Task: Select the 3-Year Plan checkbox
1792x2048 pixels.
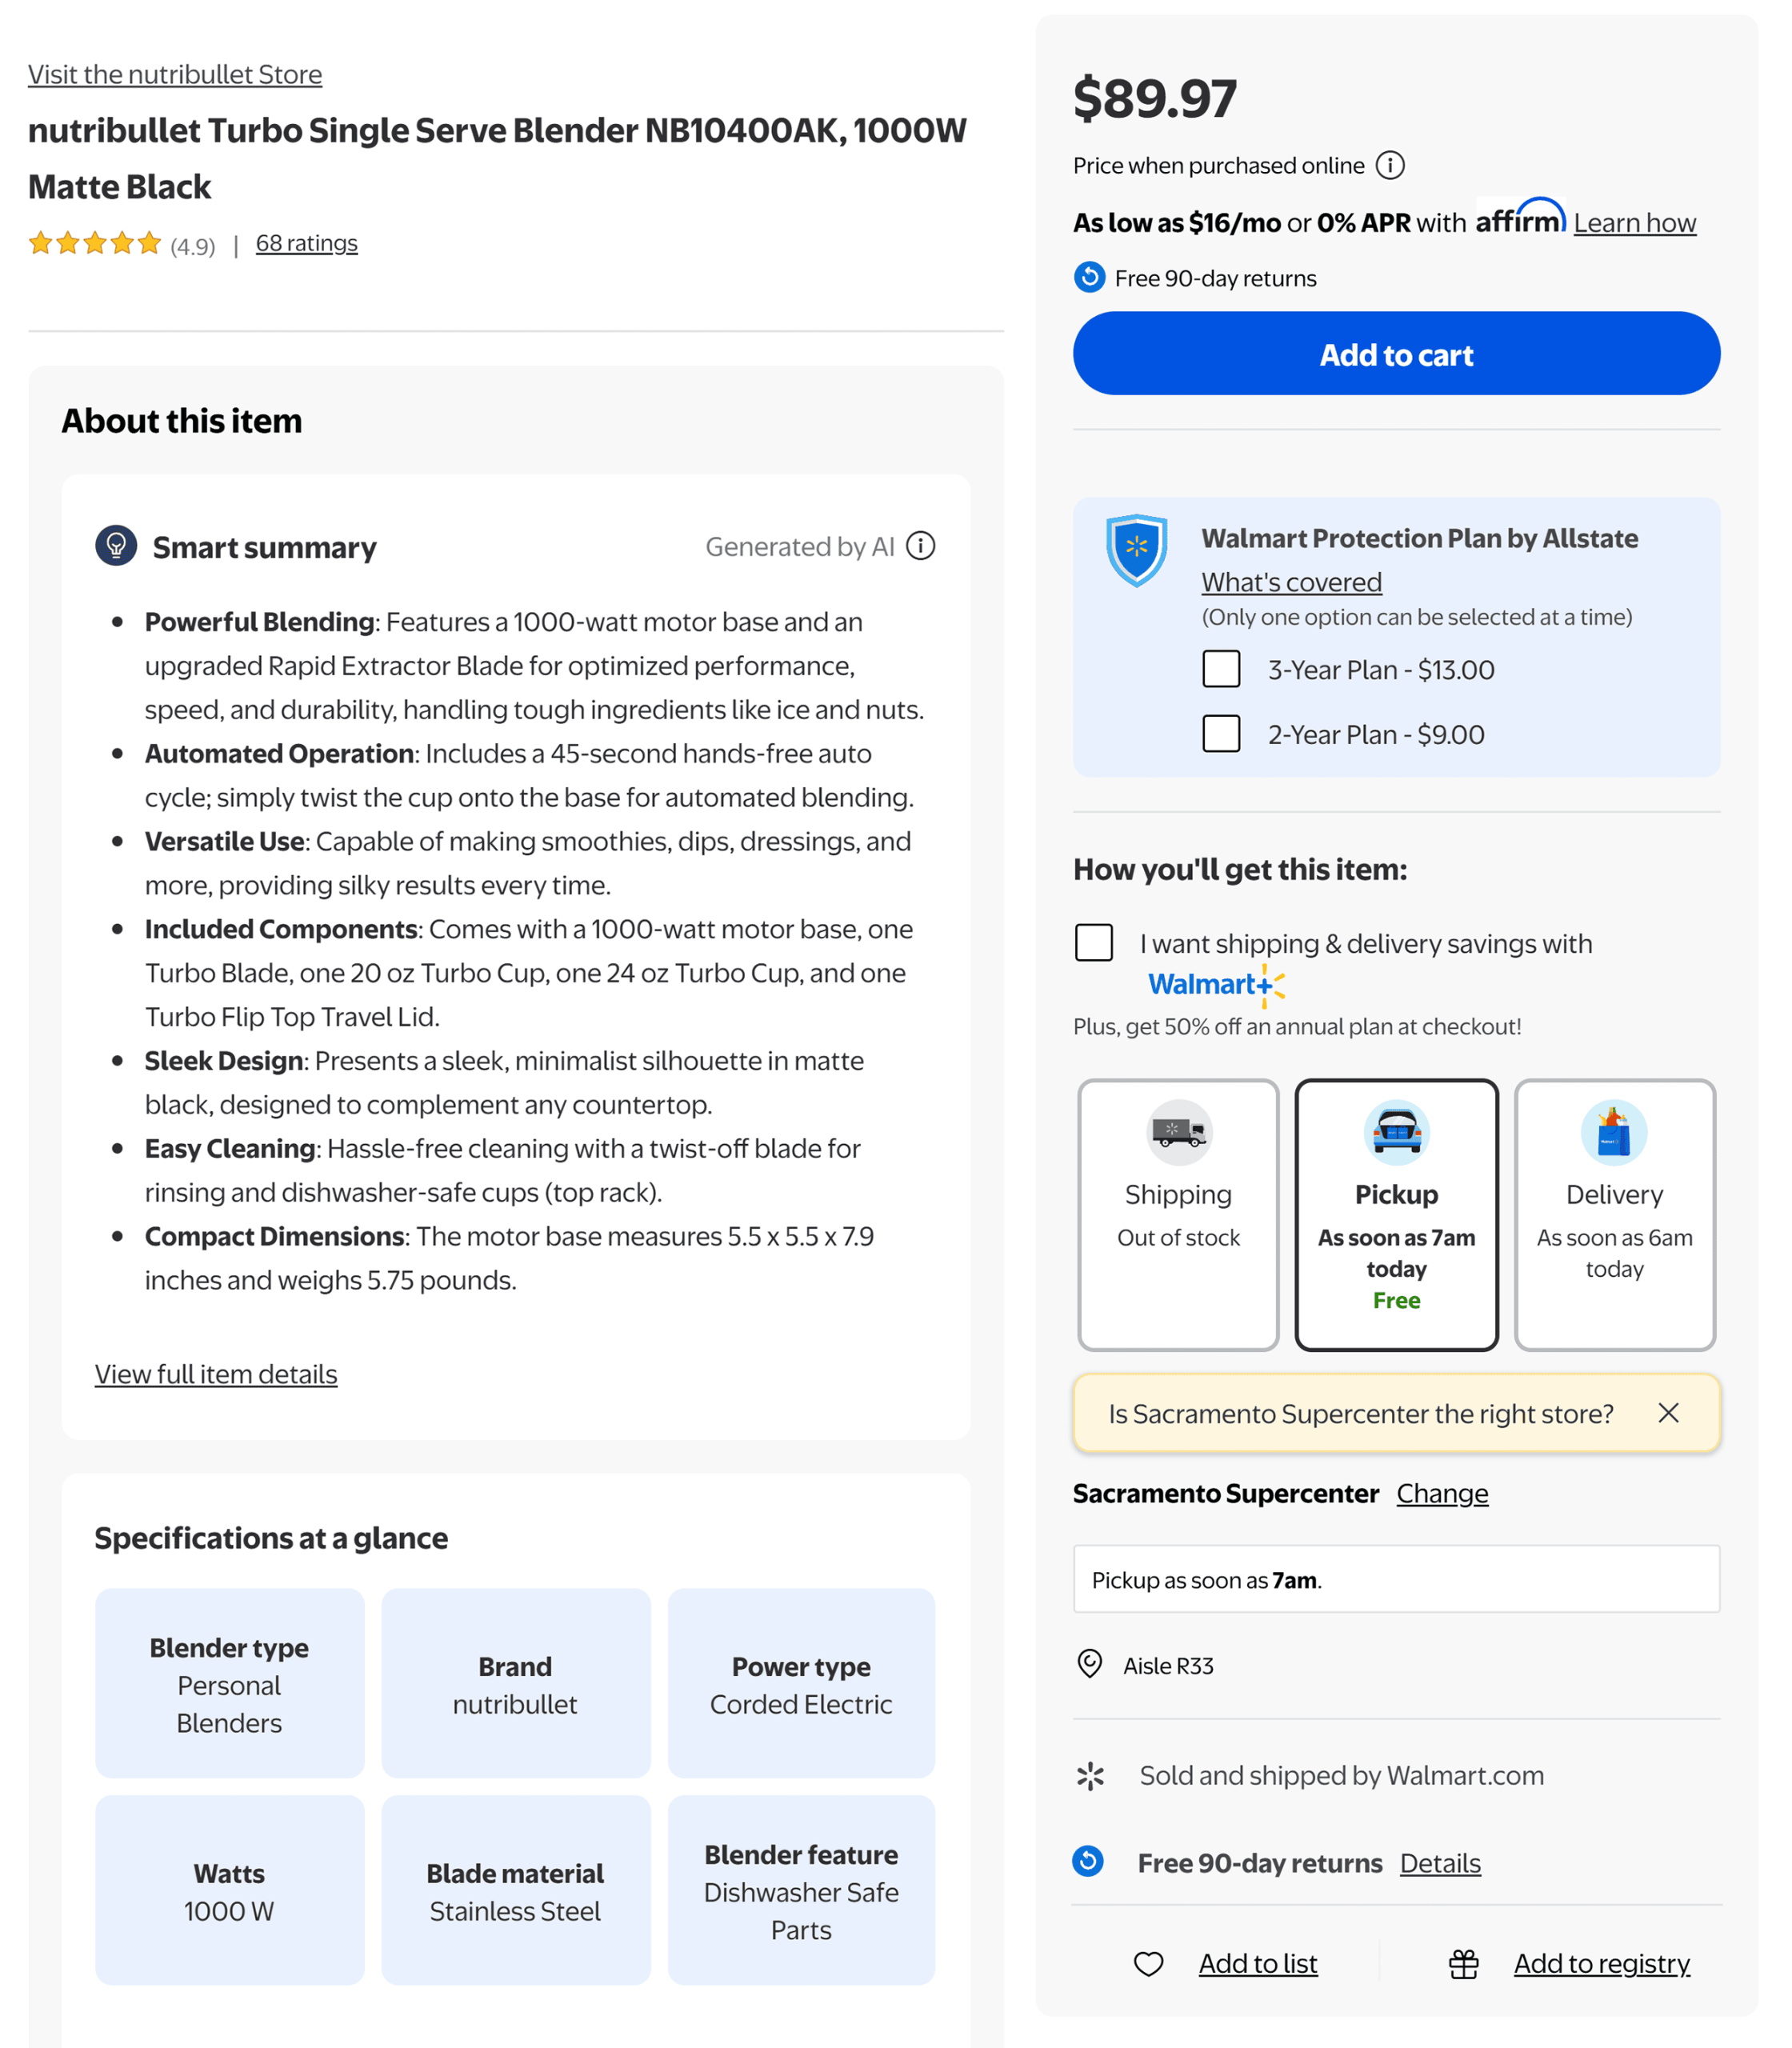Action: (x=1221, y=669)
